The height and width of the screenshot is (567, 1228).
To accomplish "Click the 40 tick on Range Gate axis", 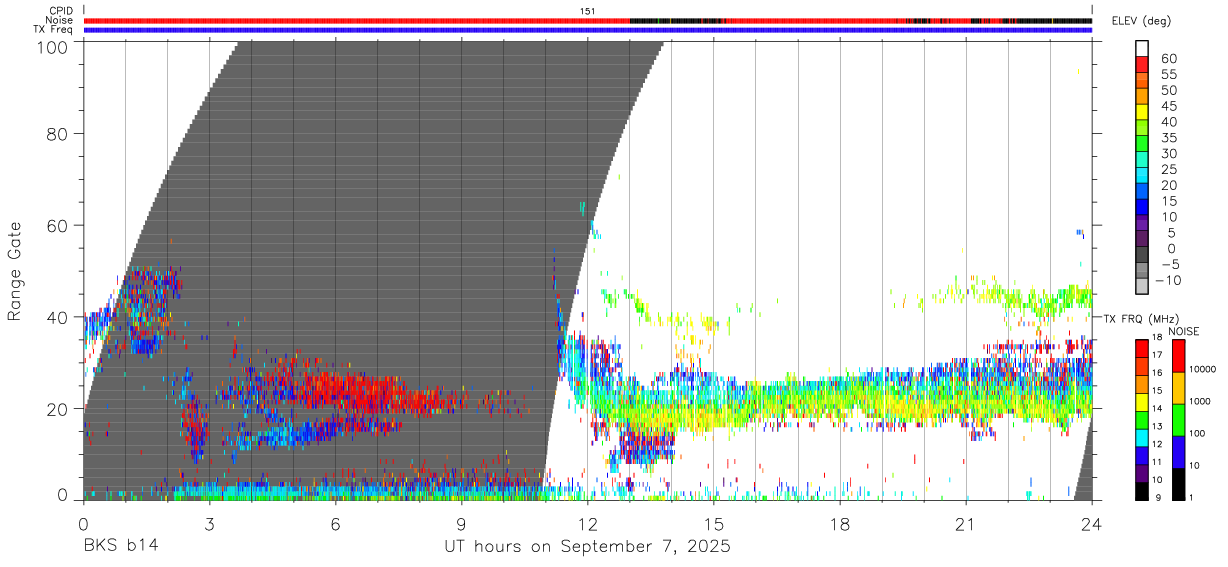I will pos(59,316).
